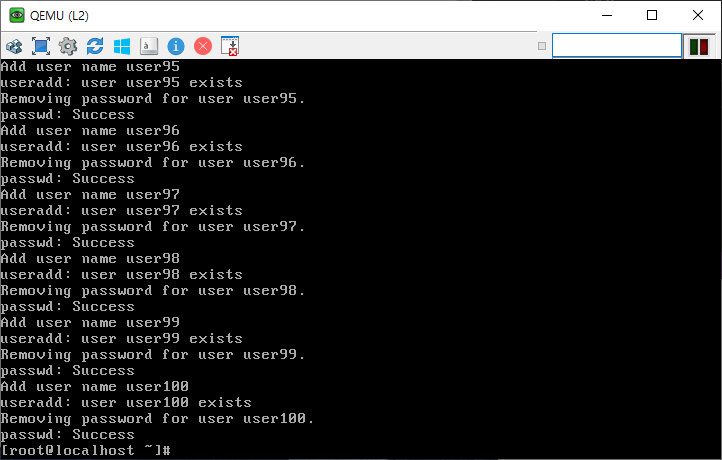The image size is (722, 460).
Task: Click 'useradd: user user98 exists'
Action: tap(122, 275)
